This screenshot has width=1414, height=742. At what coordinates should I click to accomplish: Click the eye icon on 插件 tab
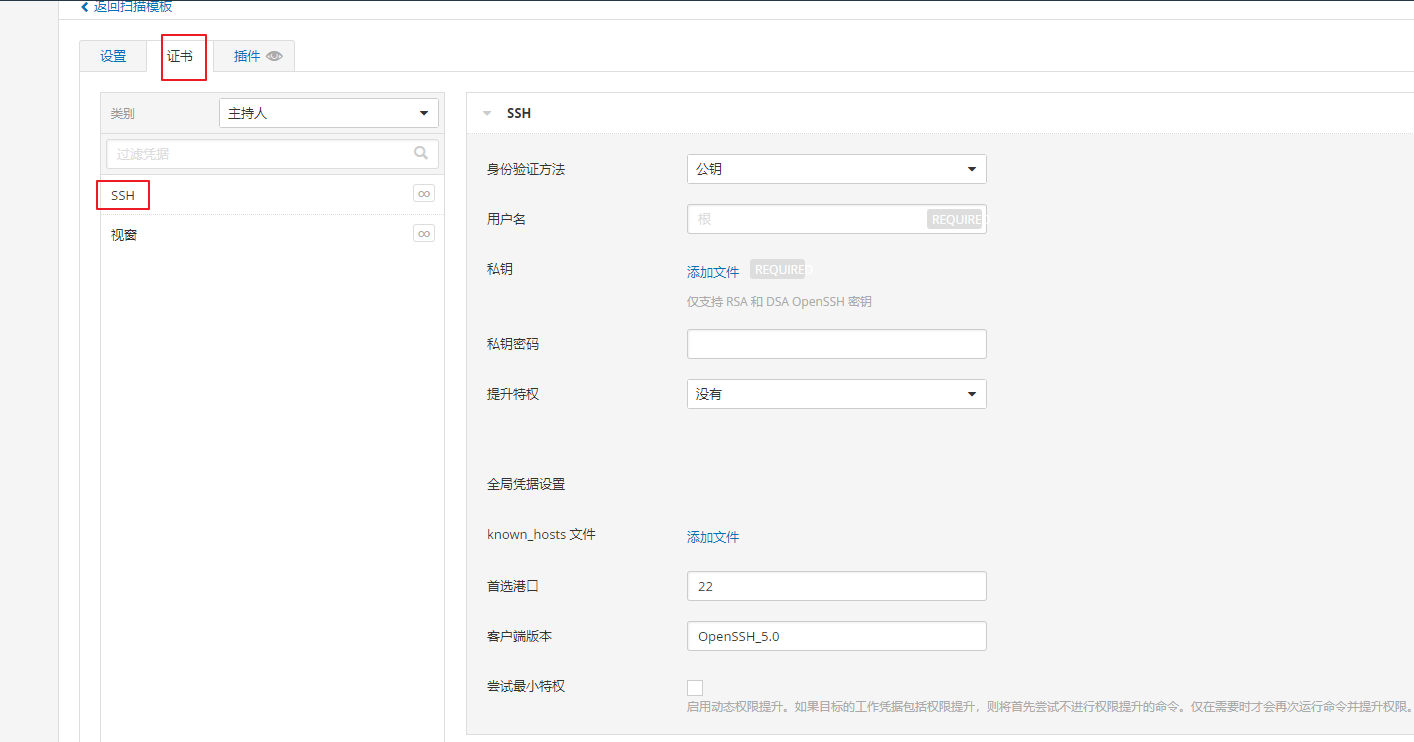(x=274, y=57)
